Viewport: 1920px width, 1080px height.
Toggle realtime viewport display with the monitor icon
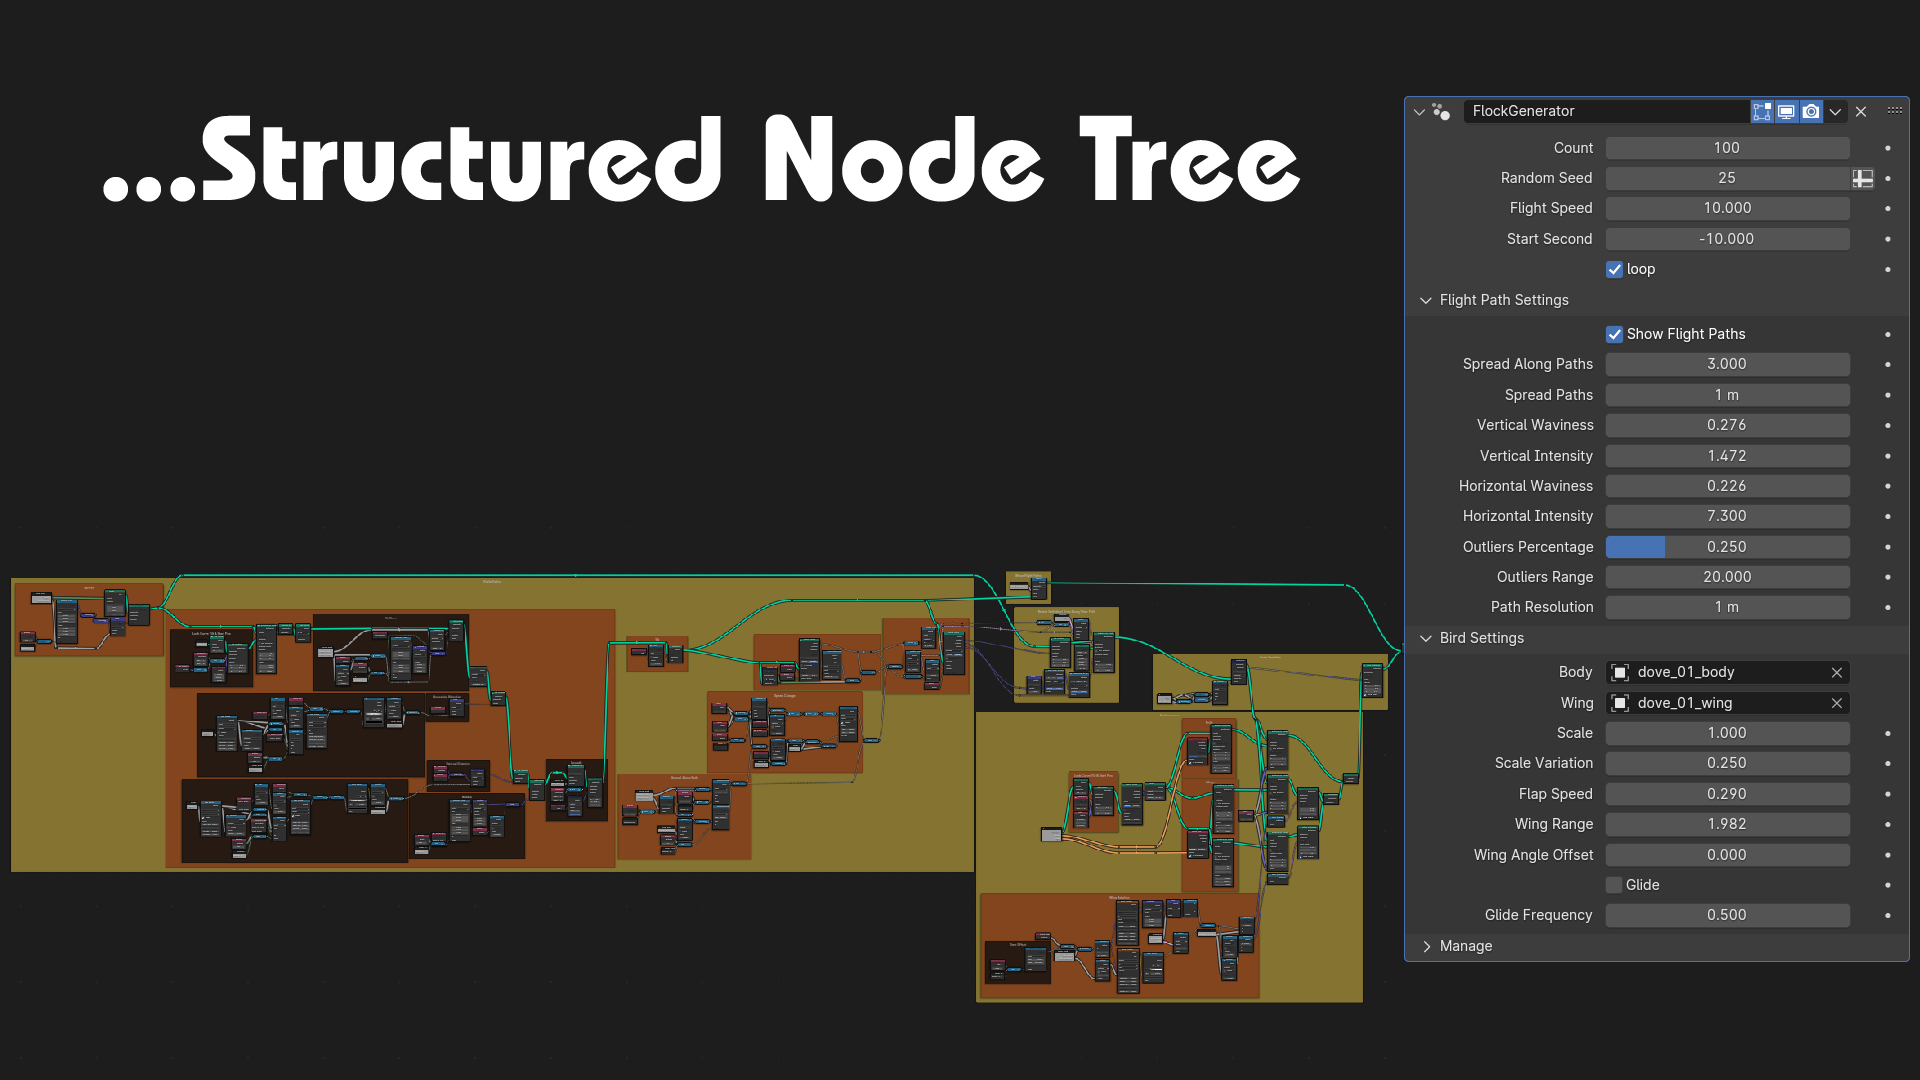tap(1786, 111)
